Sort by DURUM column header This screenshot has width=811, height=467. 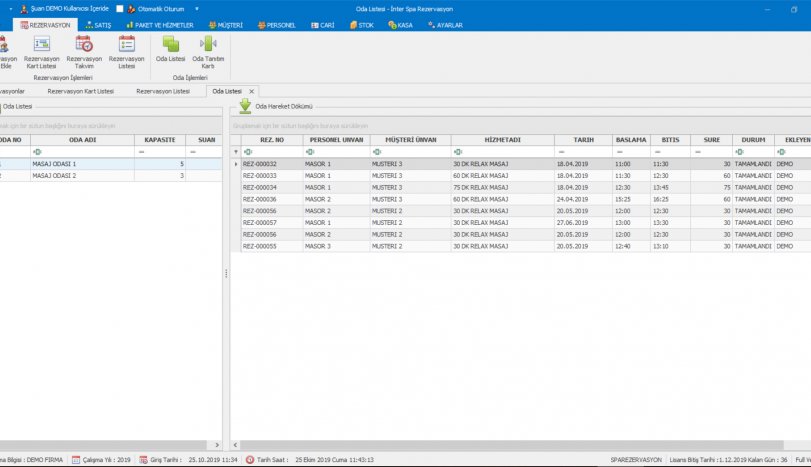753,140
